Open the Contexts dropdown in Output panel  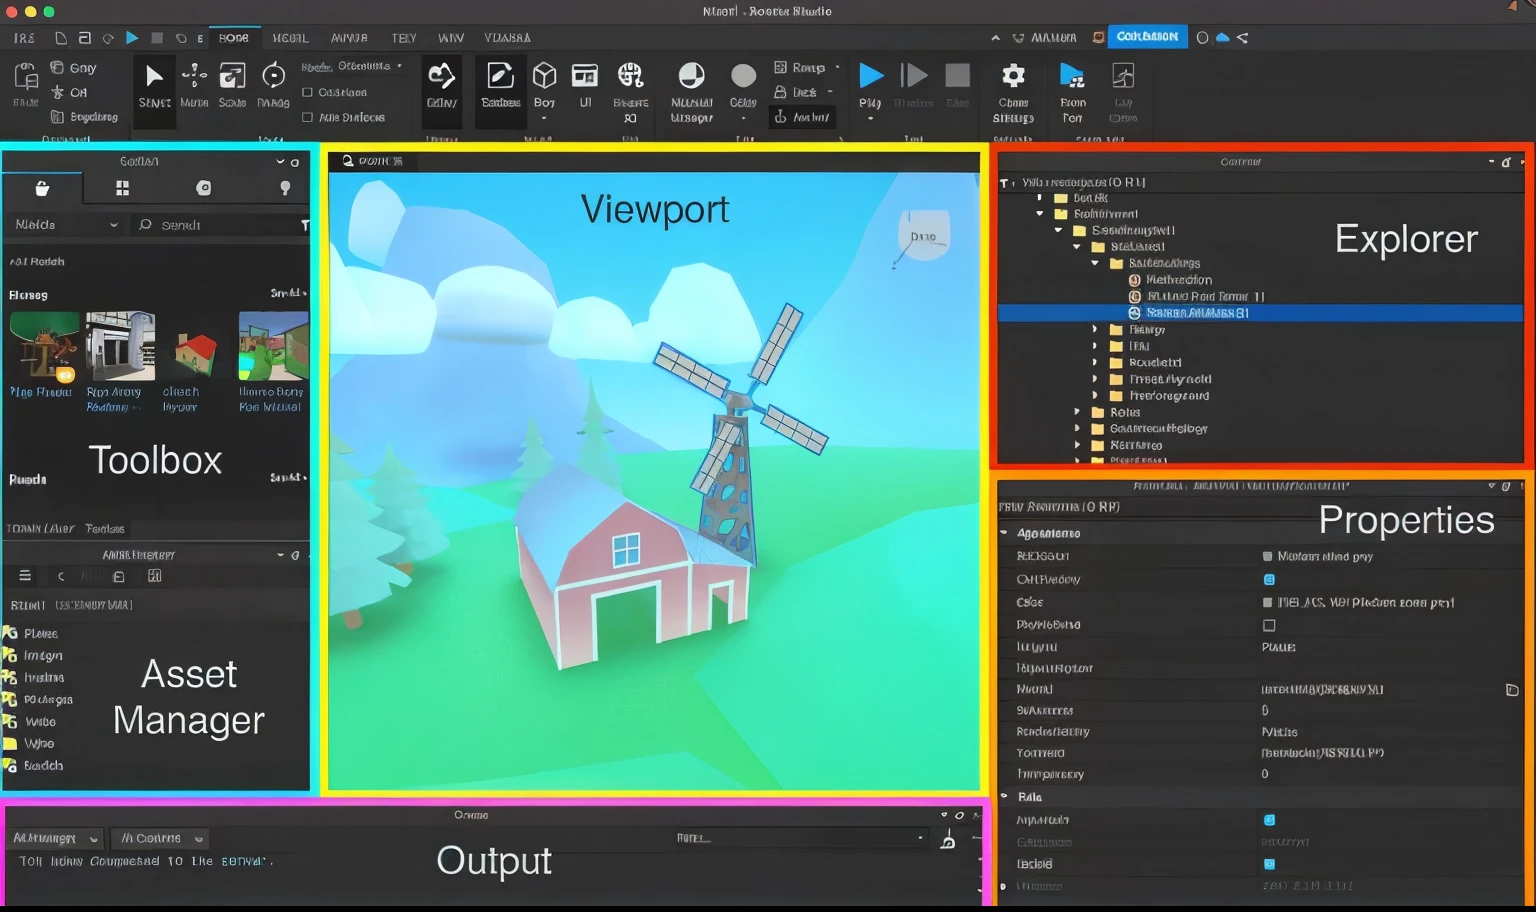tap(160, 838)
